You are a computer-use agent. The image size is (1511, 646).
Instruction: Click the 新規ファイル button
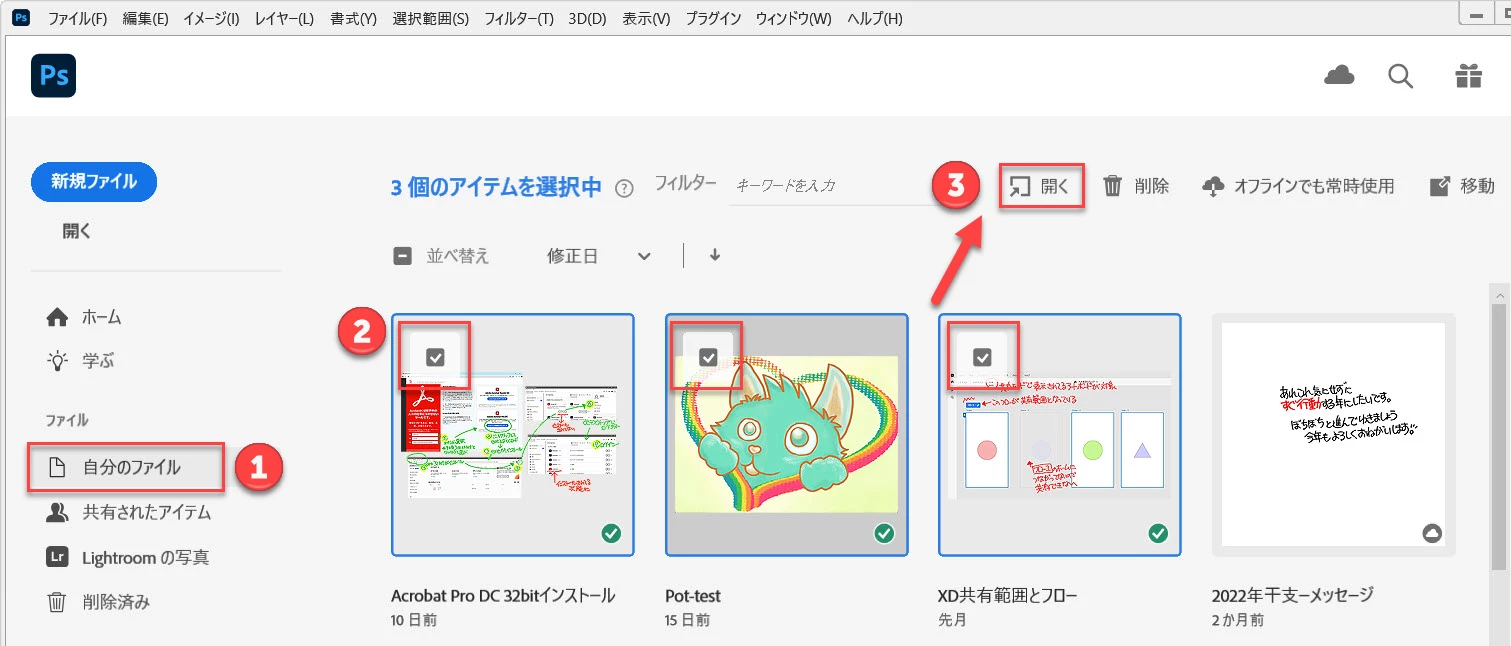pyautogui.click(x=94, y=182)
